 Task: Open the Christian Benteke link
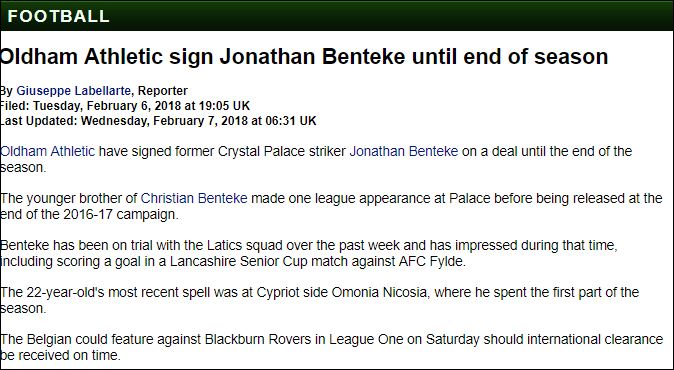click(194, 198)
